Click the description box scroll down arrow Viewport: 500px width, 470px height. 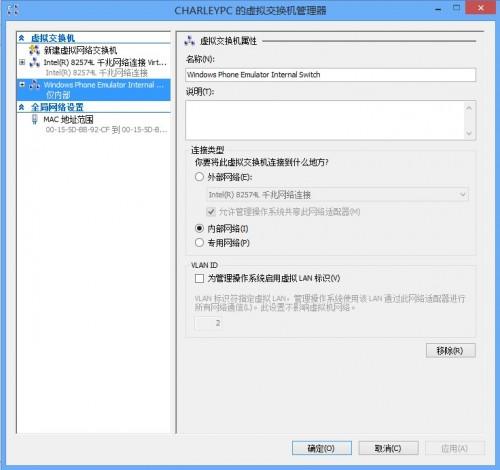tap(469, 133)
